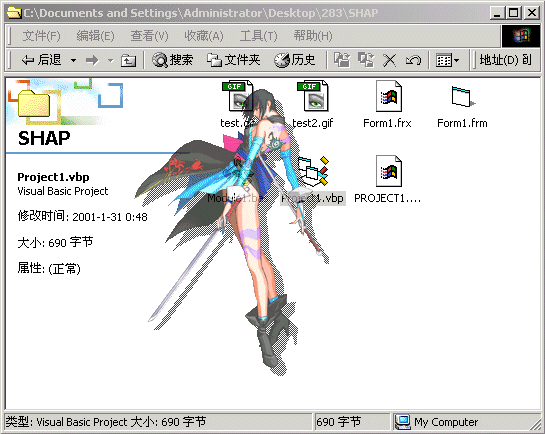Viewport: 545px width, 434px height.
Task: Select the PROJECT1 file icon
Action: point(389,171)
